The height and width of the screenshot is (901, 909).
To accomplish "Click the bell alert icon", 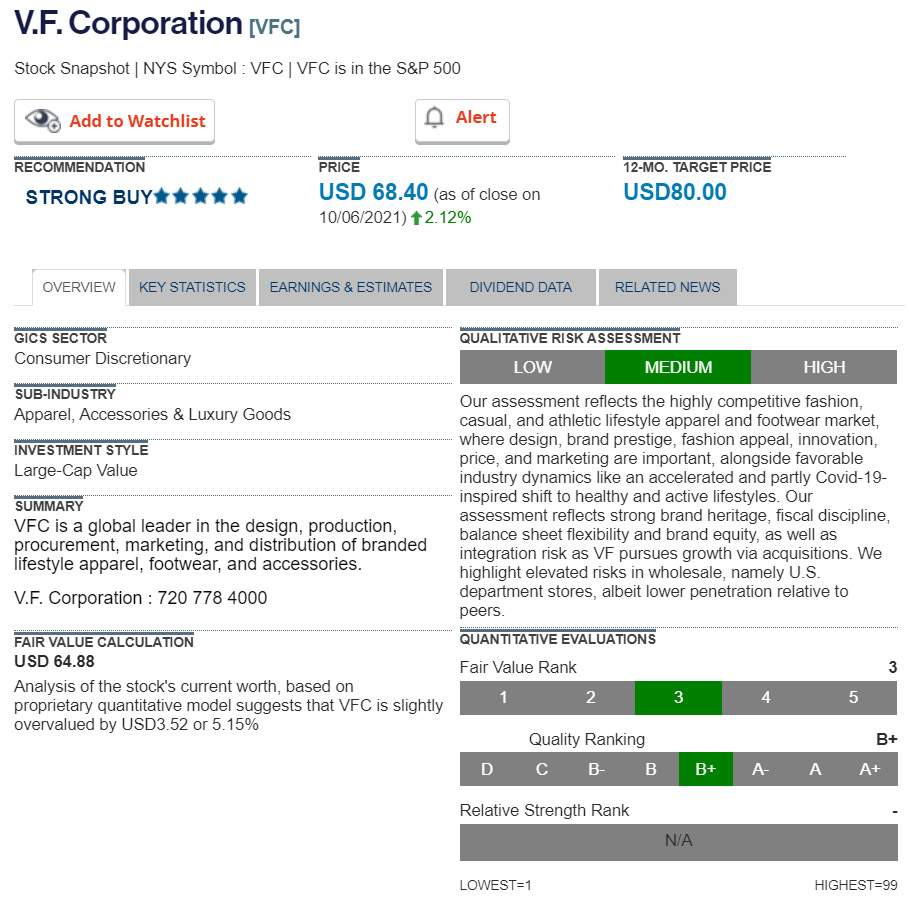I will (434, 118).
